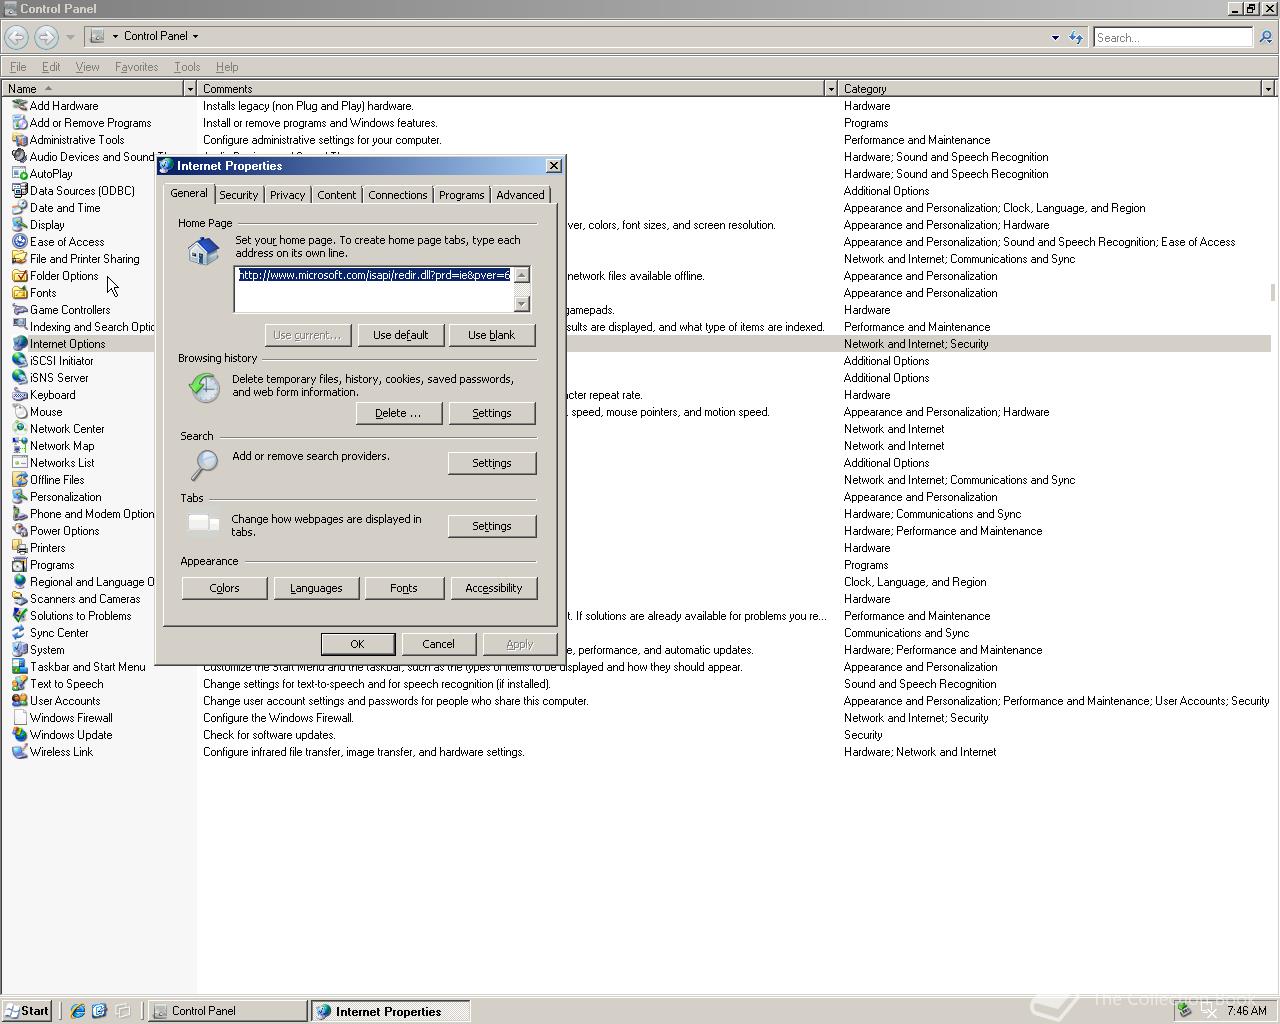Image resolution: width=1280 pixels, height=1024 pixels.
Task: Click the Back navigation arrow
Action: coord(17,37)
